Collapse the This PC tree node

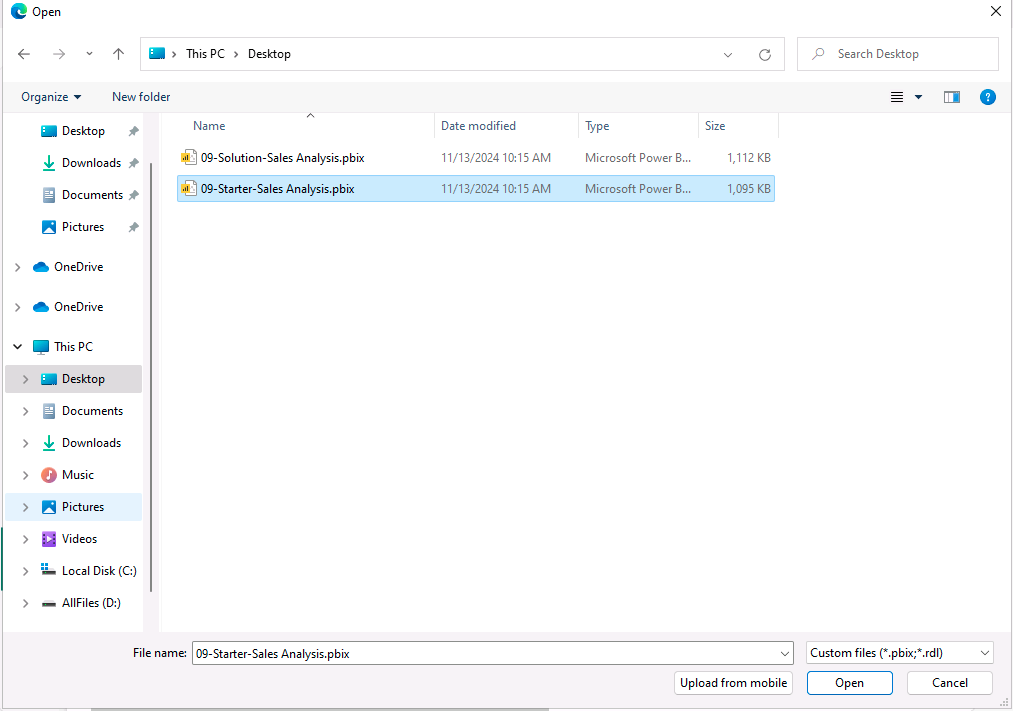(x=17, y=347)
